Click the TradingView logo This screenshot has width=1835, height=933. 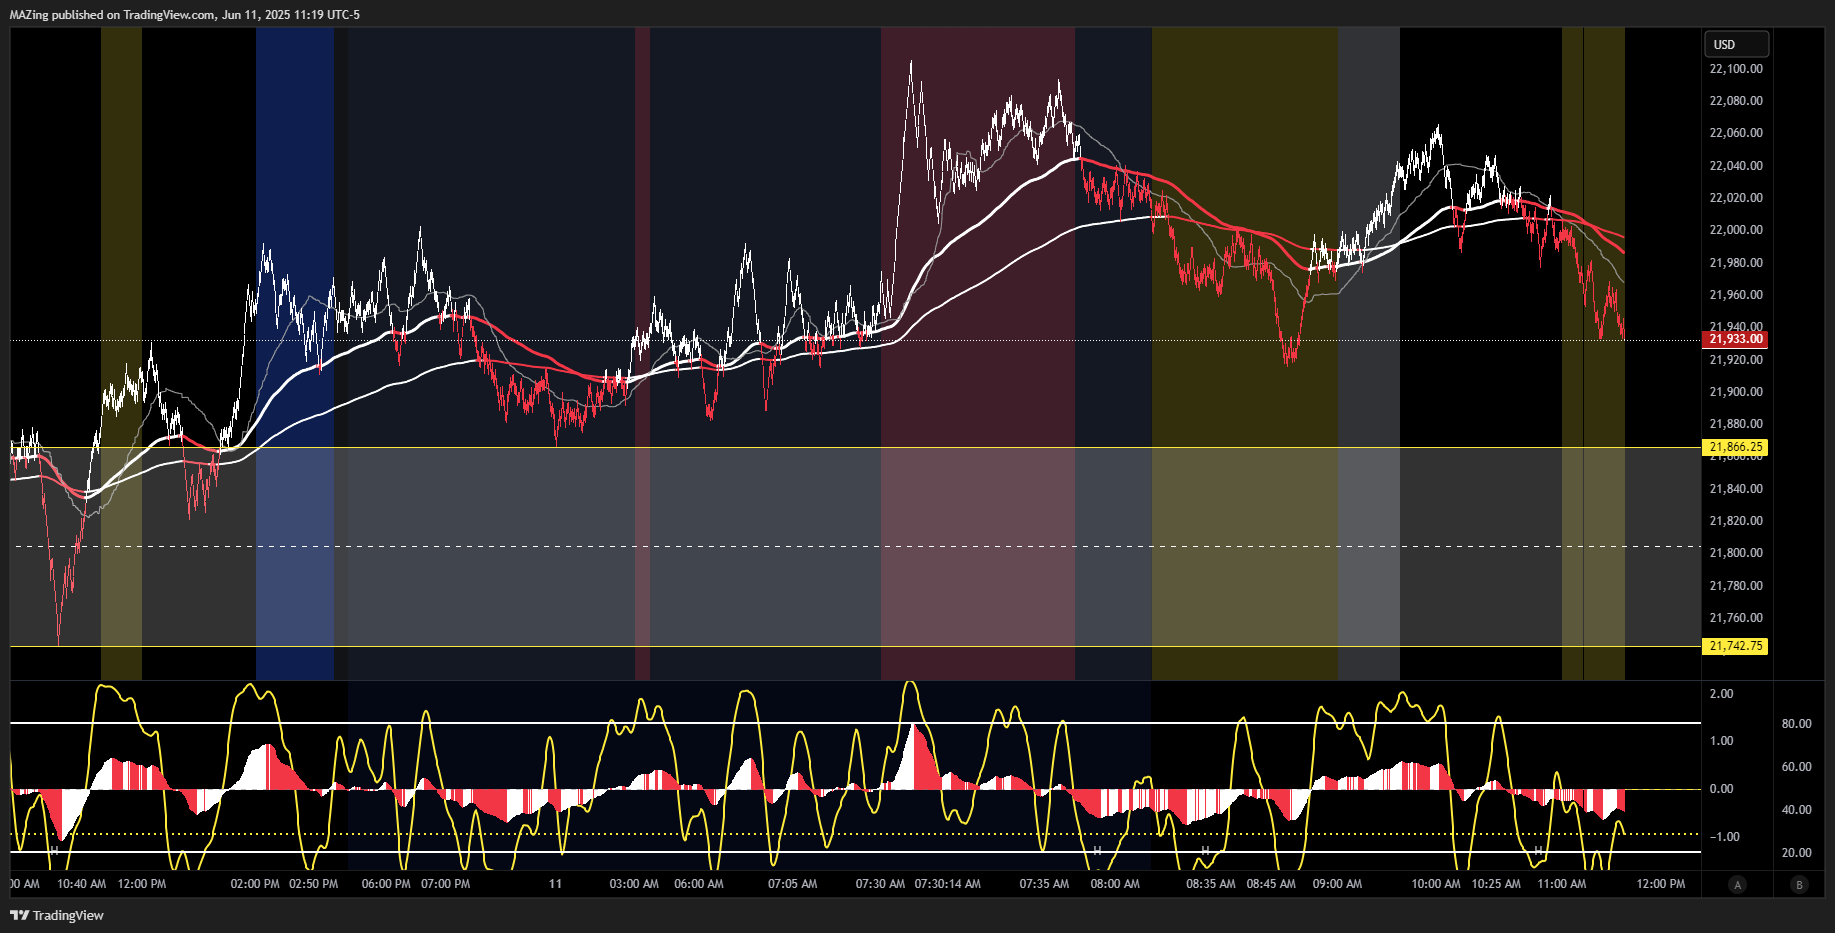pos(57,915)
